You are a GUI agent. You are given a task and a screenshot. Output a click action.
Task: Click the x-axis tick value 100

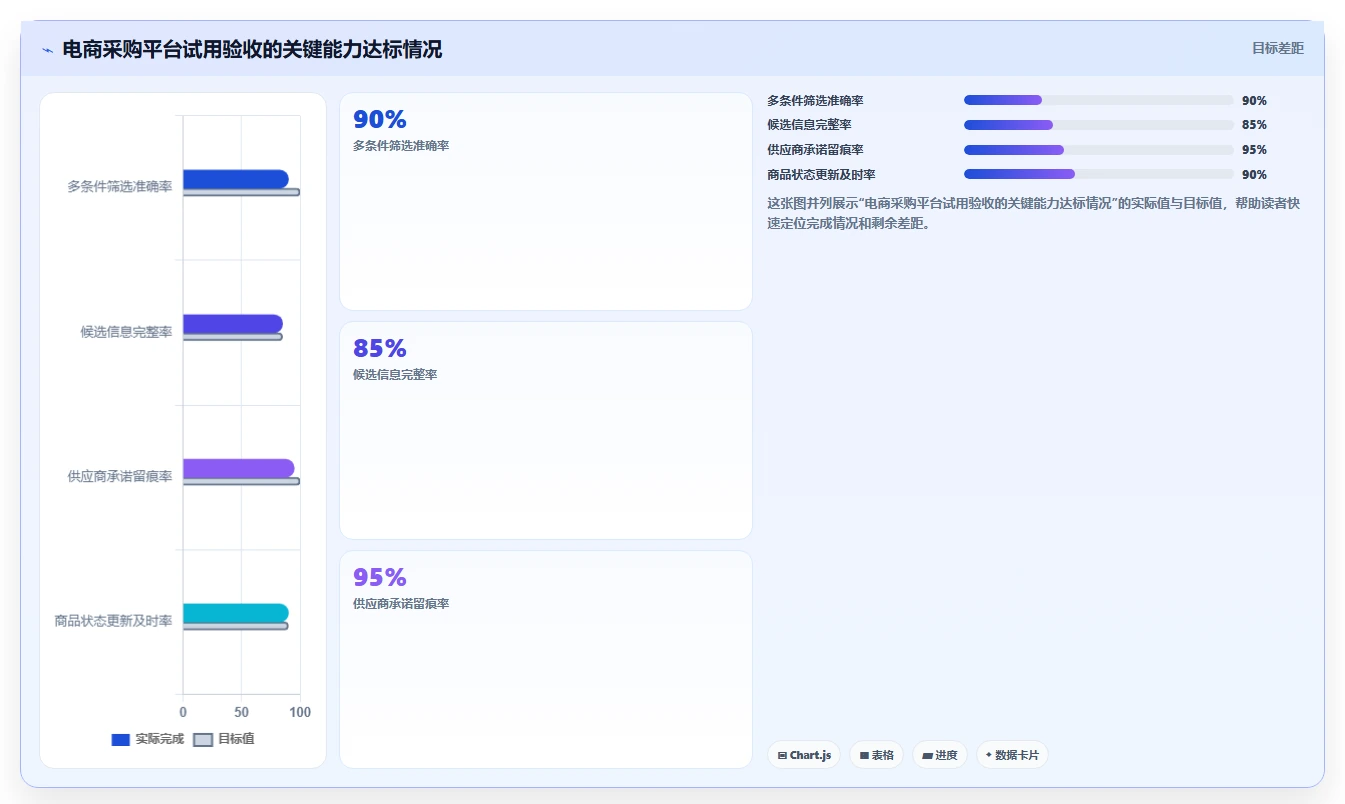pyautogui.click(x=300, y=712)
